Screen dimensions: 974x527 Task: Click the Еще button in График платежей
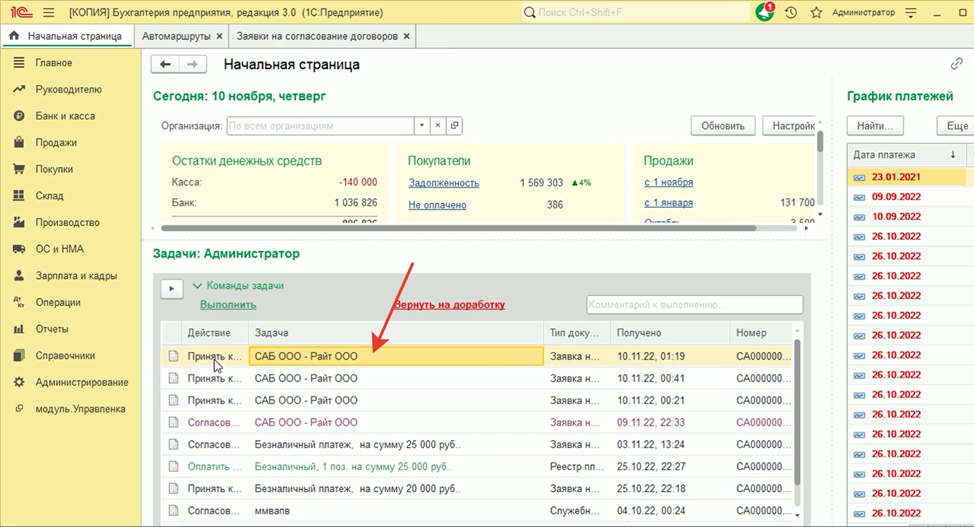(955, 126)
